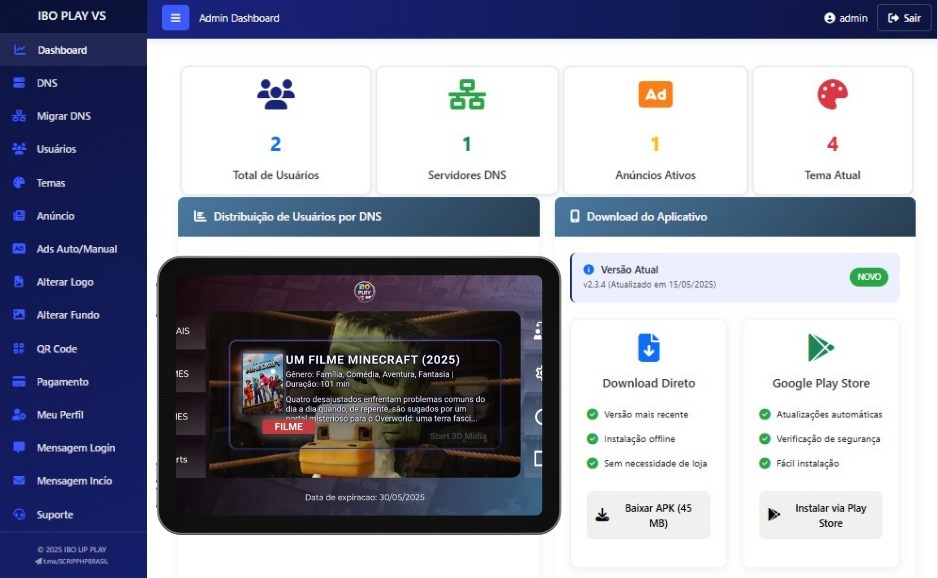Click the Mensagem Login chat icon
Viewport: 938px width, 578px height.
(x=19, y=448)
